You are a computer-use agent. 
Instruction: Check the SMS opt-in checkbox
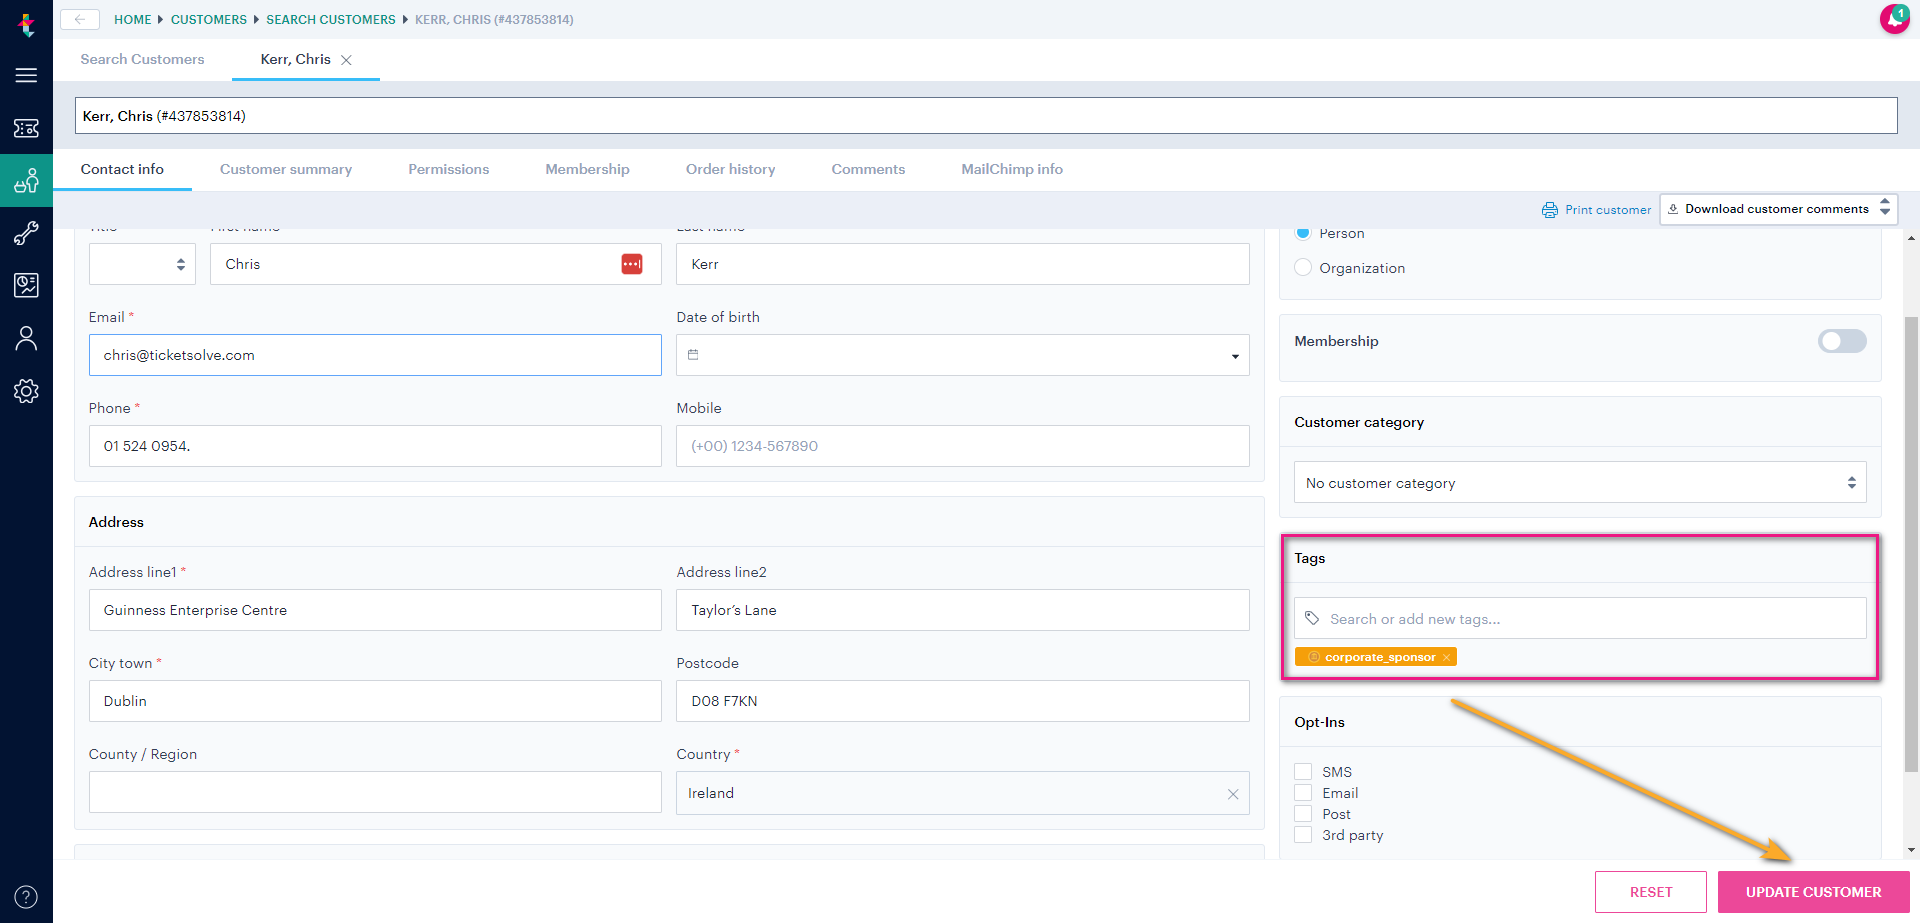tap(1303, 771)
